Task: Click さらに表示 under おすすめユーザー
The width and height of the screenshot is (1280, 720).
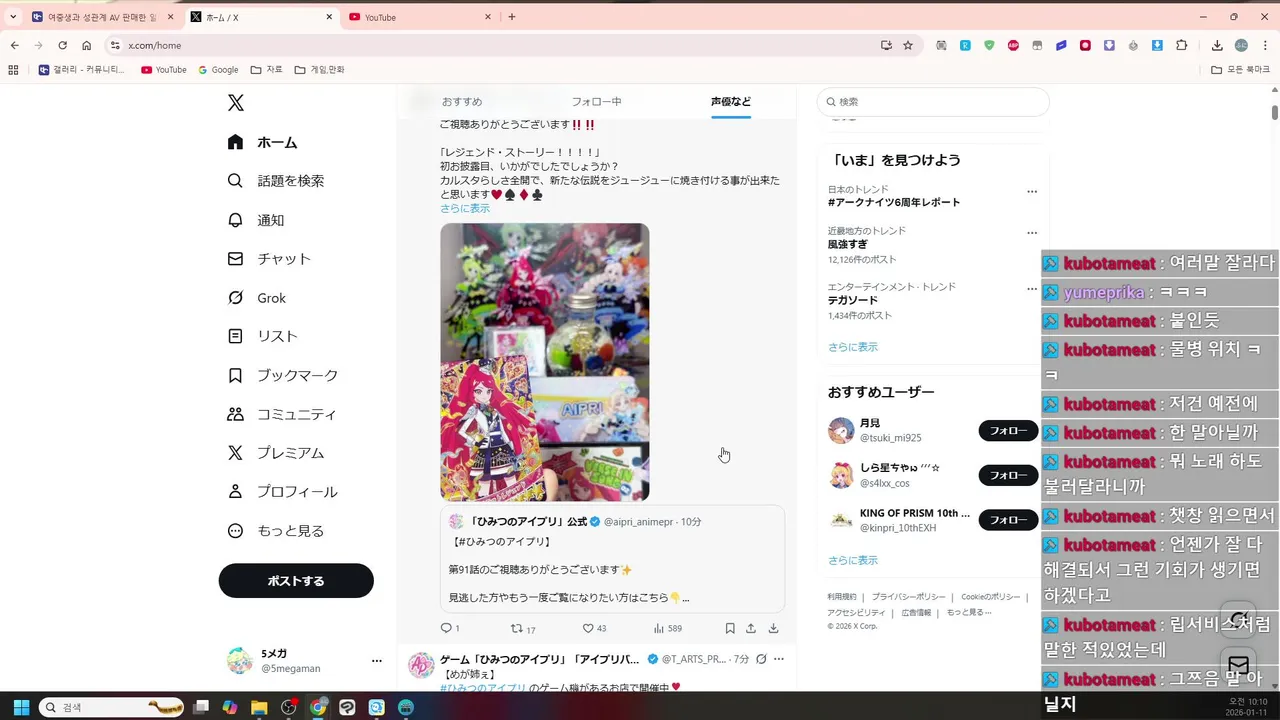Action: 853,561
